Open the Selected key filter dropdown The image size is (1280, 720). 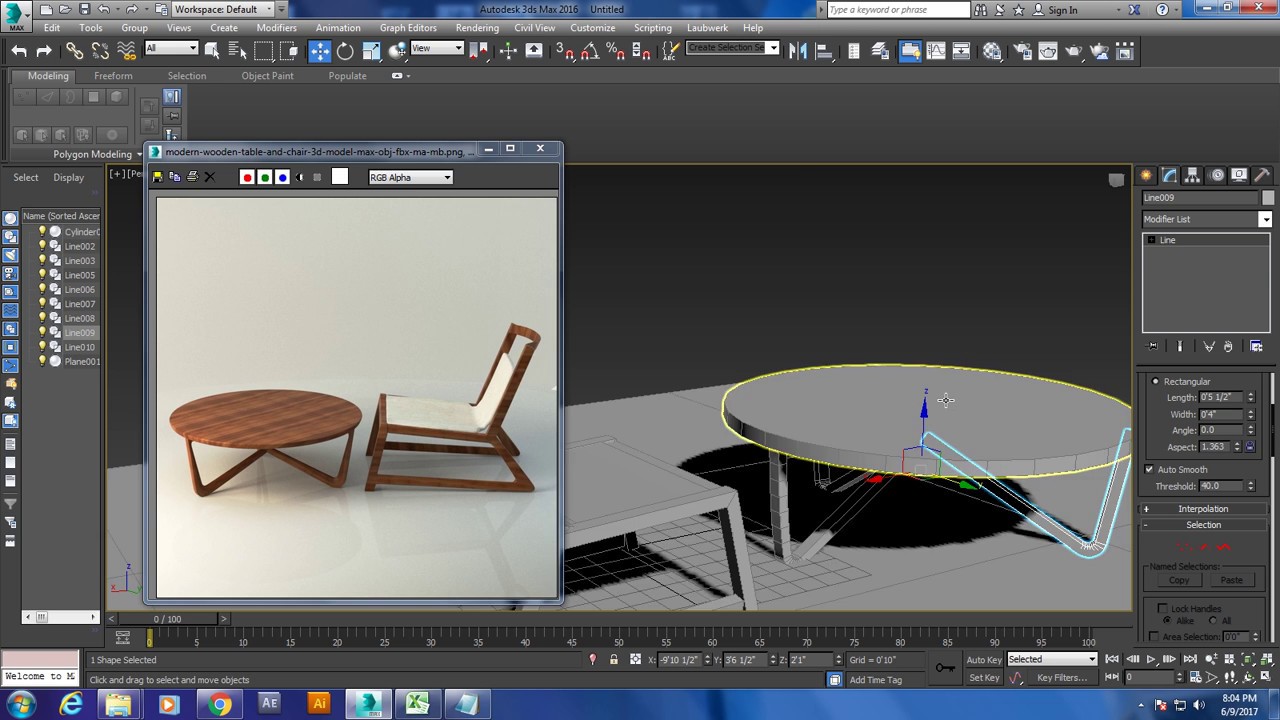click(1052, 659)
